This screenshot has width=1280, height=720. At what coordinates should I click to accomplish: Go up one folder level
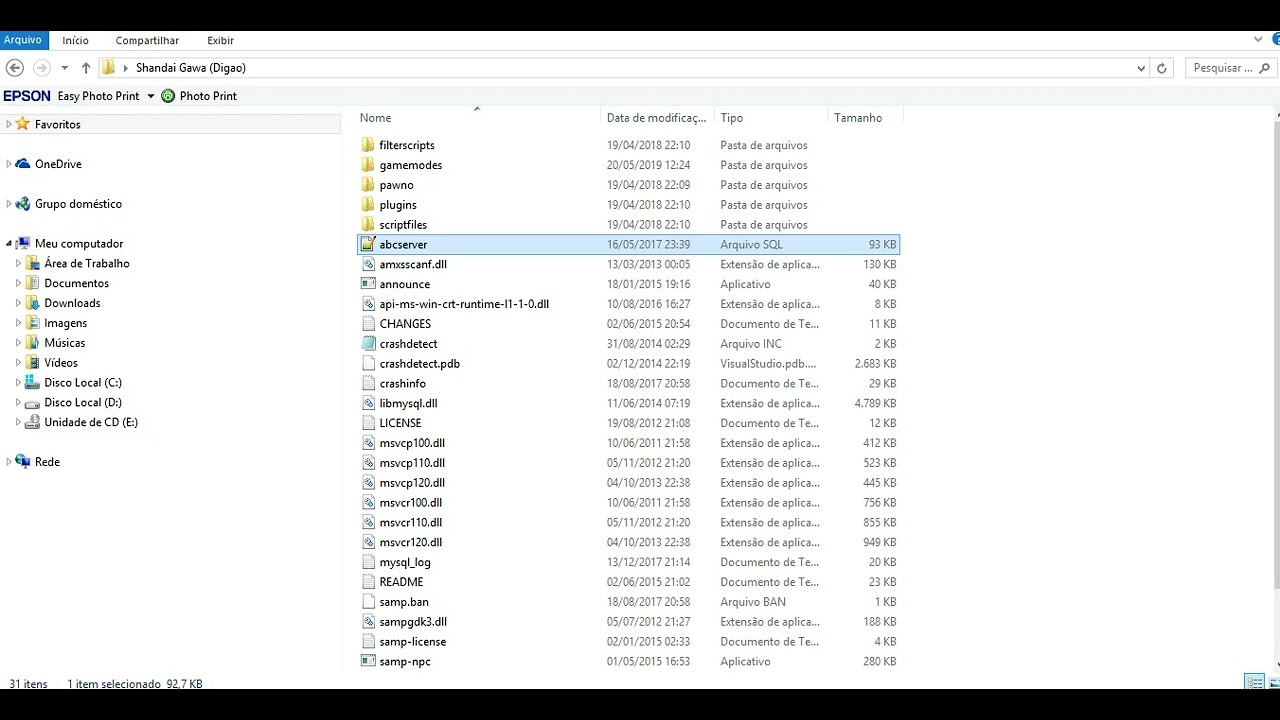coord(86,68)
